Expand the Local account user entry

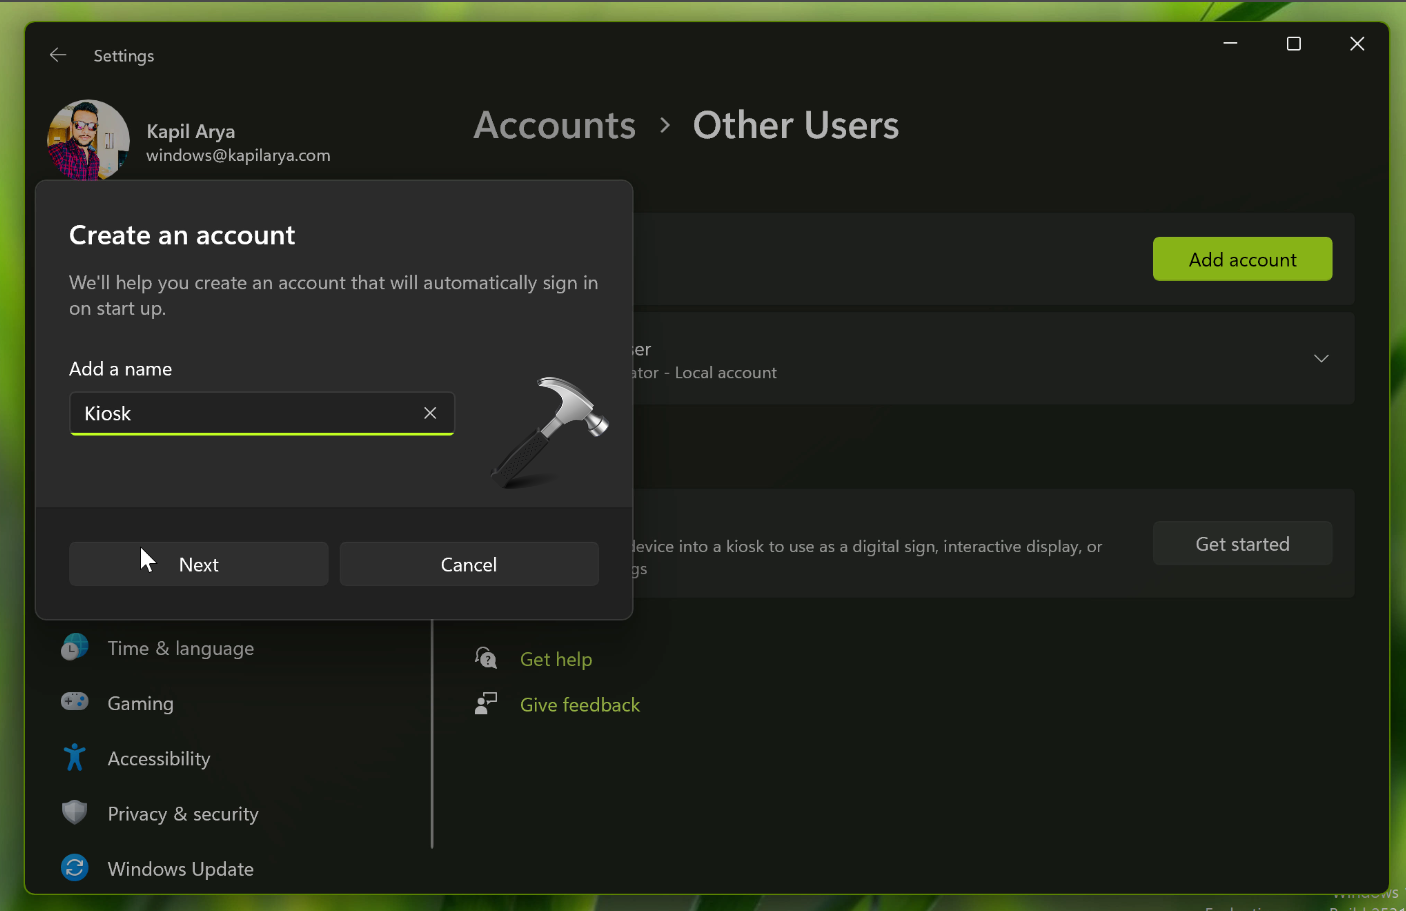1320,359
